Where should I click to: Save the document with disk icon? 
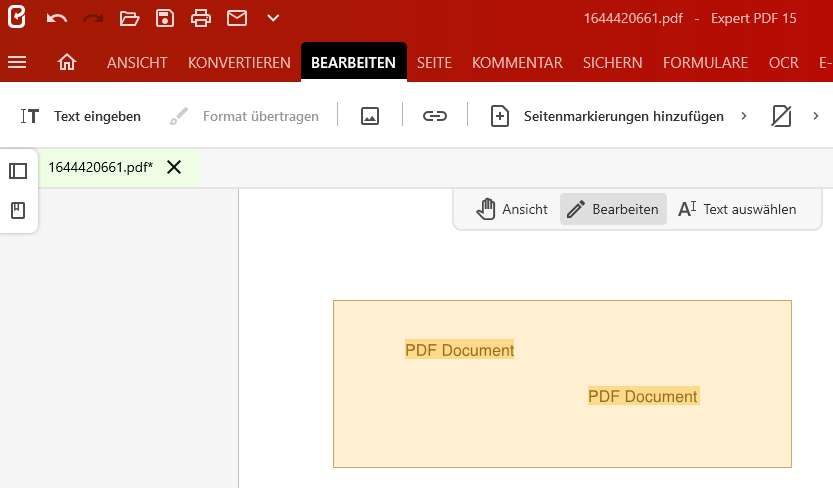tap(165, 18)
